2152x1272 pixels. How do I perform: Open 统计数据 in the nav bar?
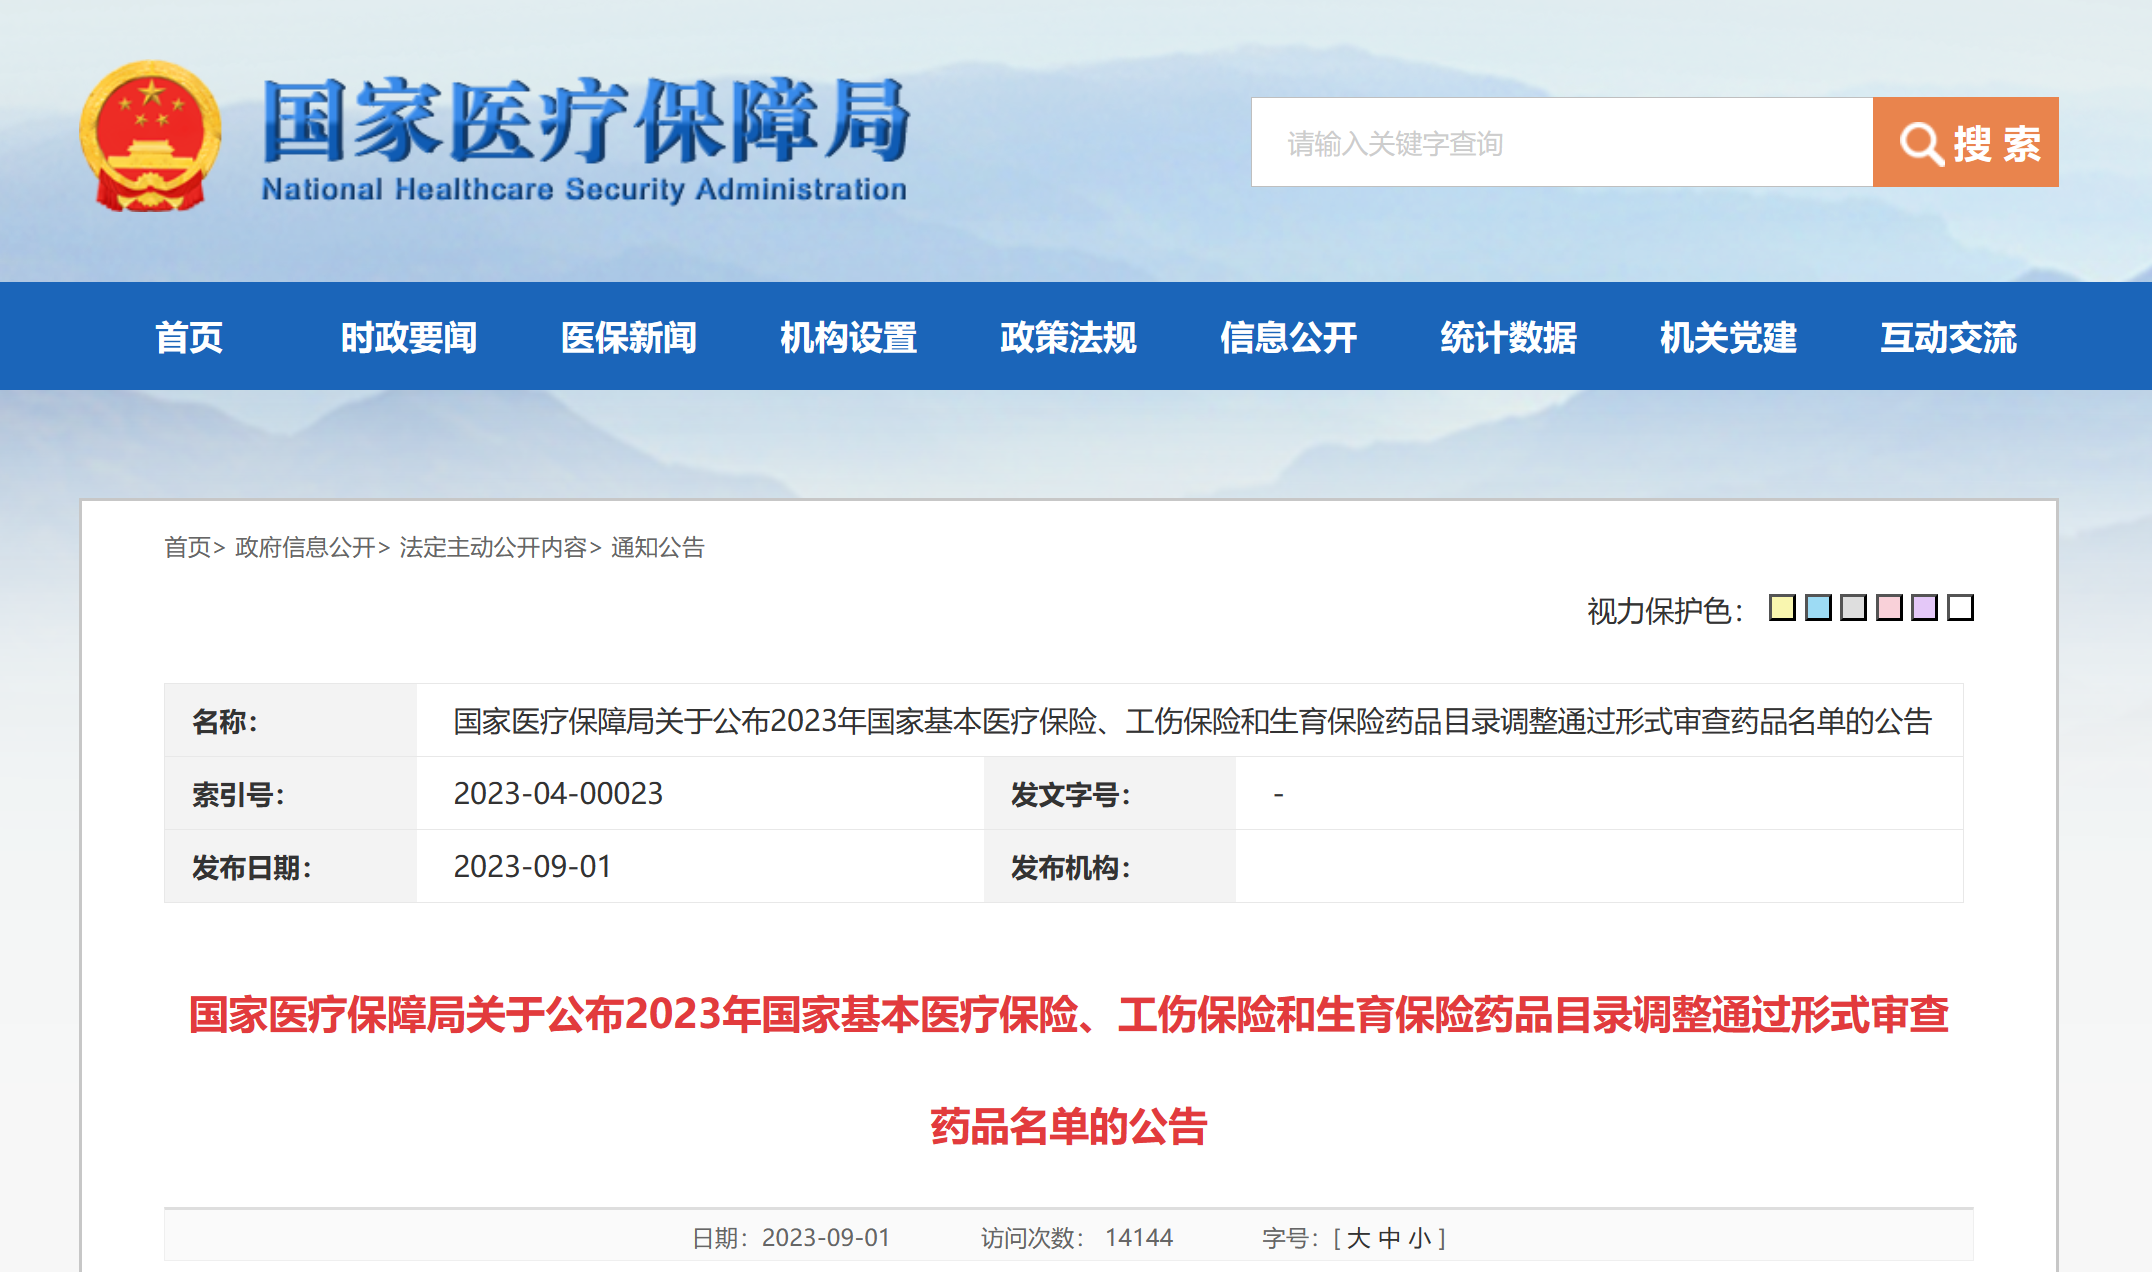1509,337
